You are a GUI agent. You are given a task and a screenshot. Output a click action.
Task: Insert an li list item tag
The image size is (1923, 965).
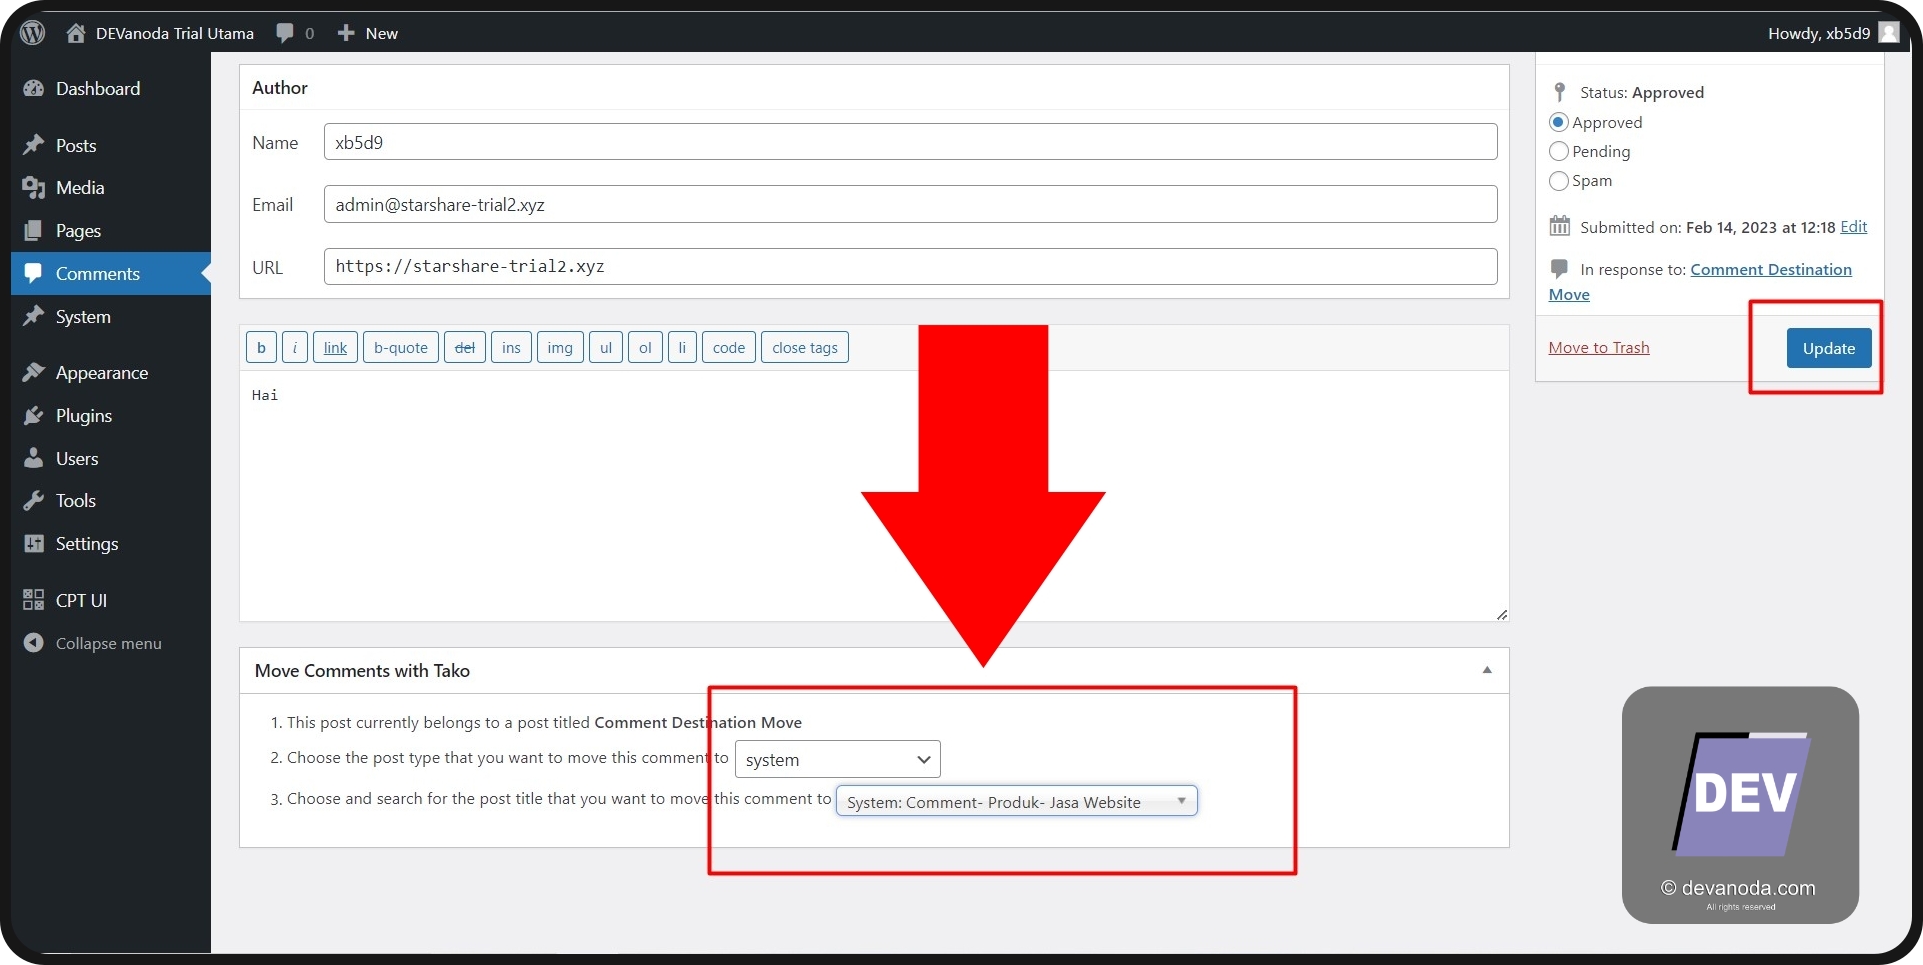pyautogui.click(x=682, y=347)
